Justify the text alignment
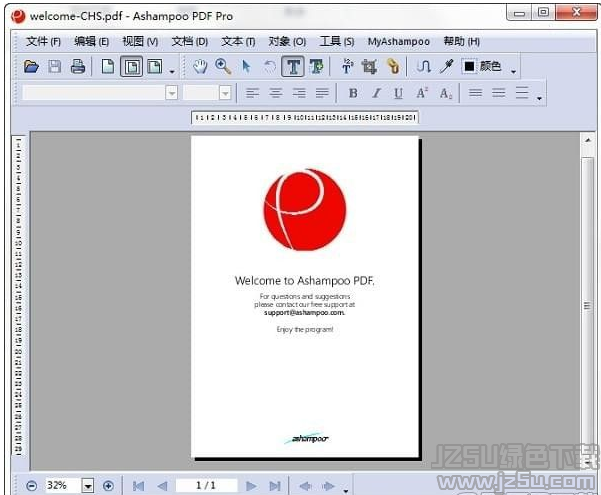This screenshot has height=495, width=601. pyautogui.click(x=322, y=93)
